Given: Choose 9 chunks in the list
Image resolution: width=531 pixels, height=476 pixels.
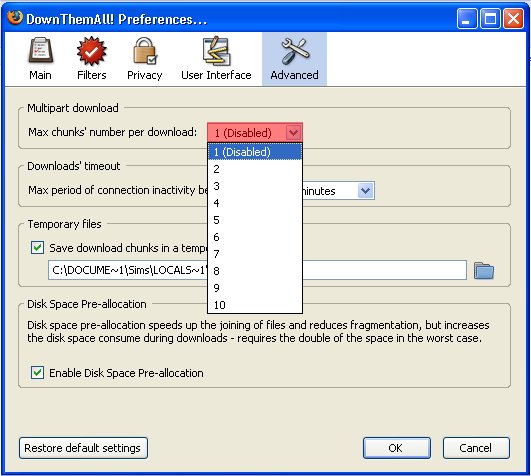Looking at the screenshot, I should 255,288.
